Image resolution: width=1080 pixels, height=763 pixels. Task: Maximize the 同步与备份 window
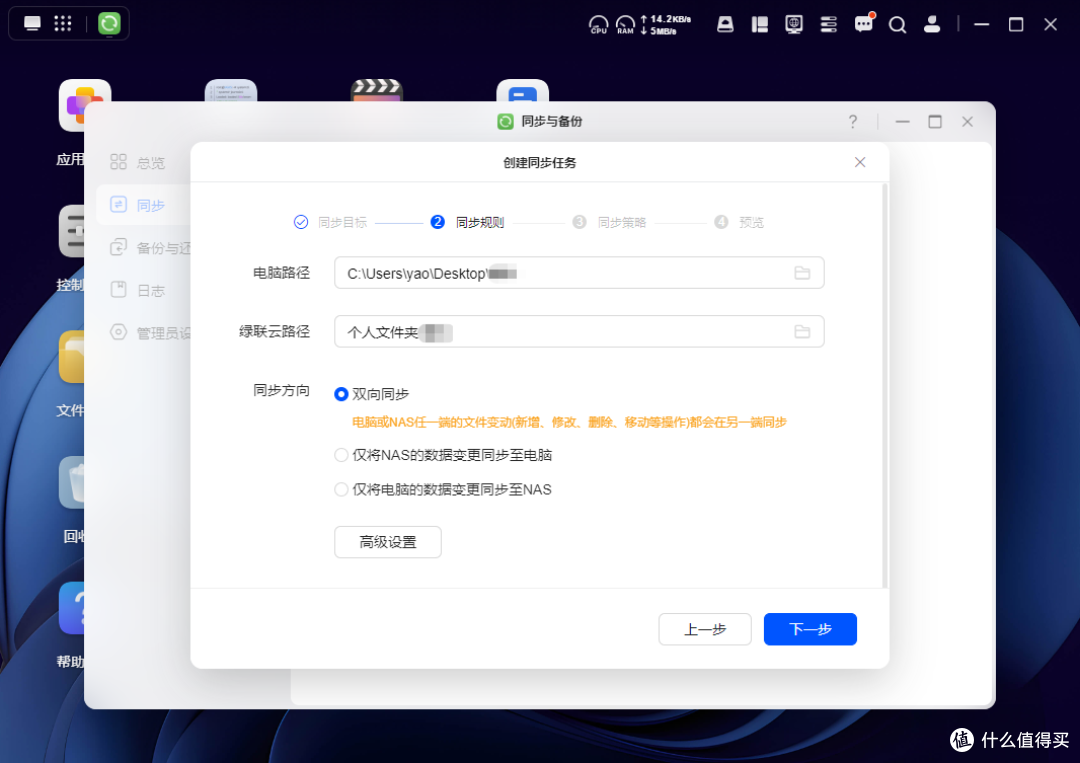[x=935, y=122]
